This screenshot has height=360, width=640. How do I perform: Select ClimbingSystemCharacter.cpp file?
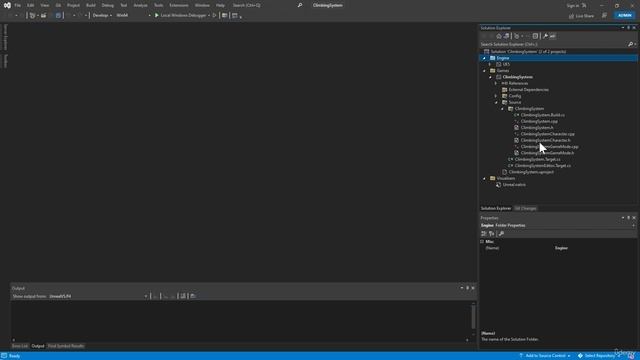click(x=547, y=134)
